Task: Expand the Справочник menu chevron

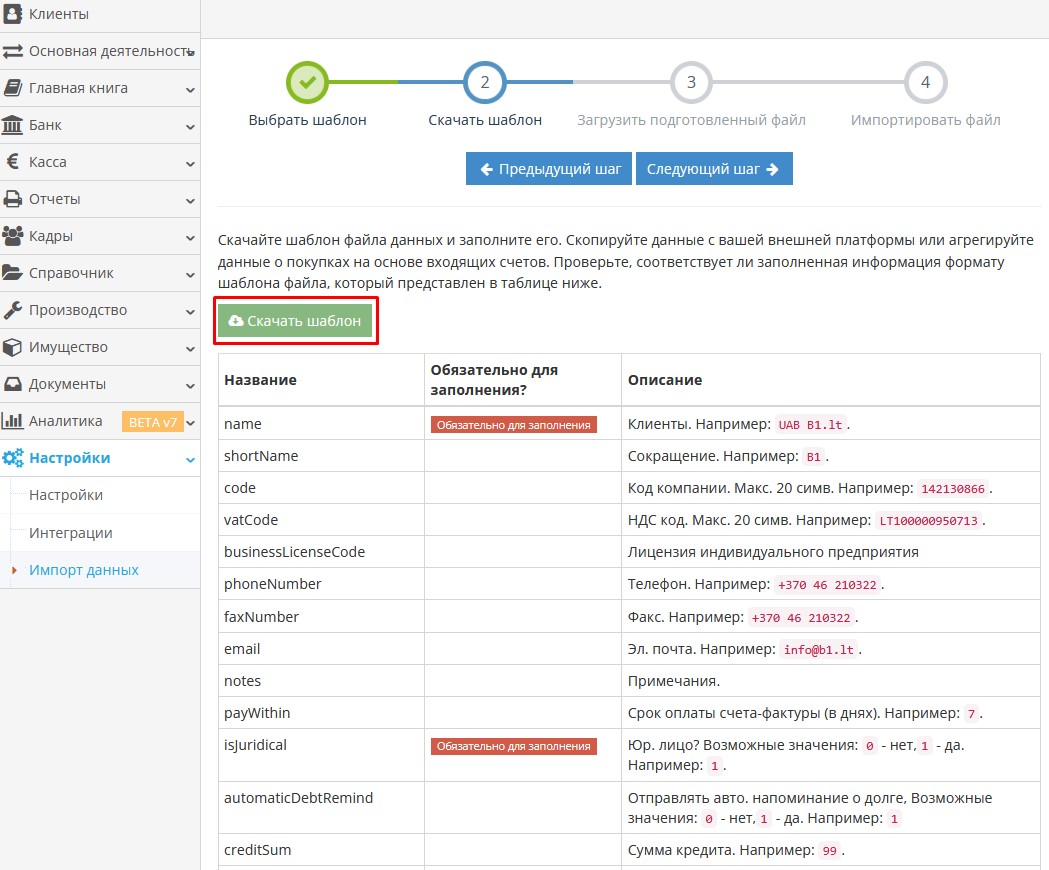Action: tap(190, 273)
